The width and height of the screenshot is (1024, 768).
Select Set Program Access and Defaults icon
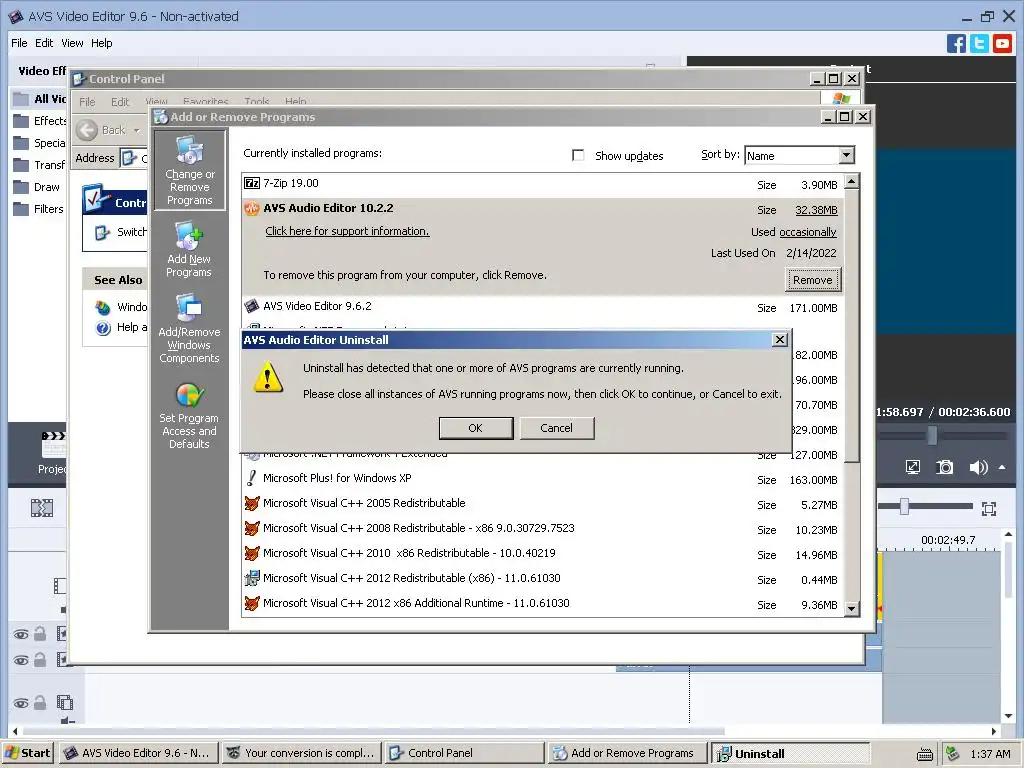189,417
